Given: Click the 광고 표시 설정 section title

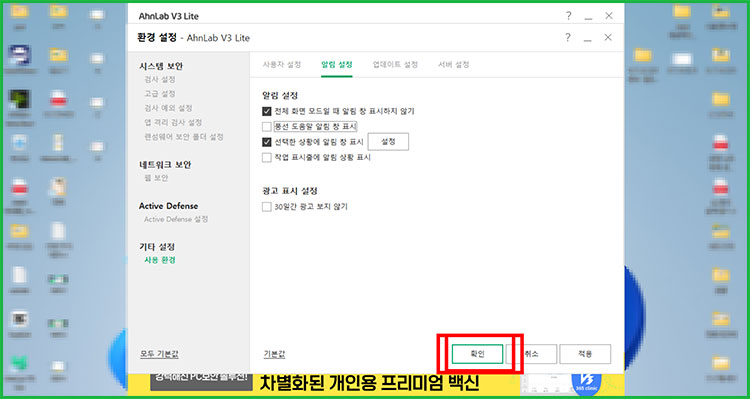Looking at the screenshot, I should click(x=290, y=191).
